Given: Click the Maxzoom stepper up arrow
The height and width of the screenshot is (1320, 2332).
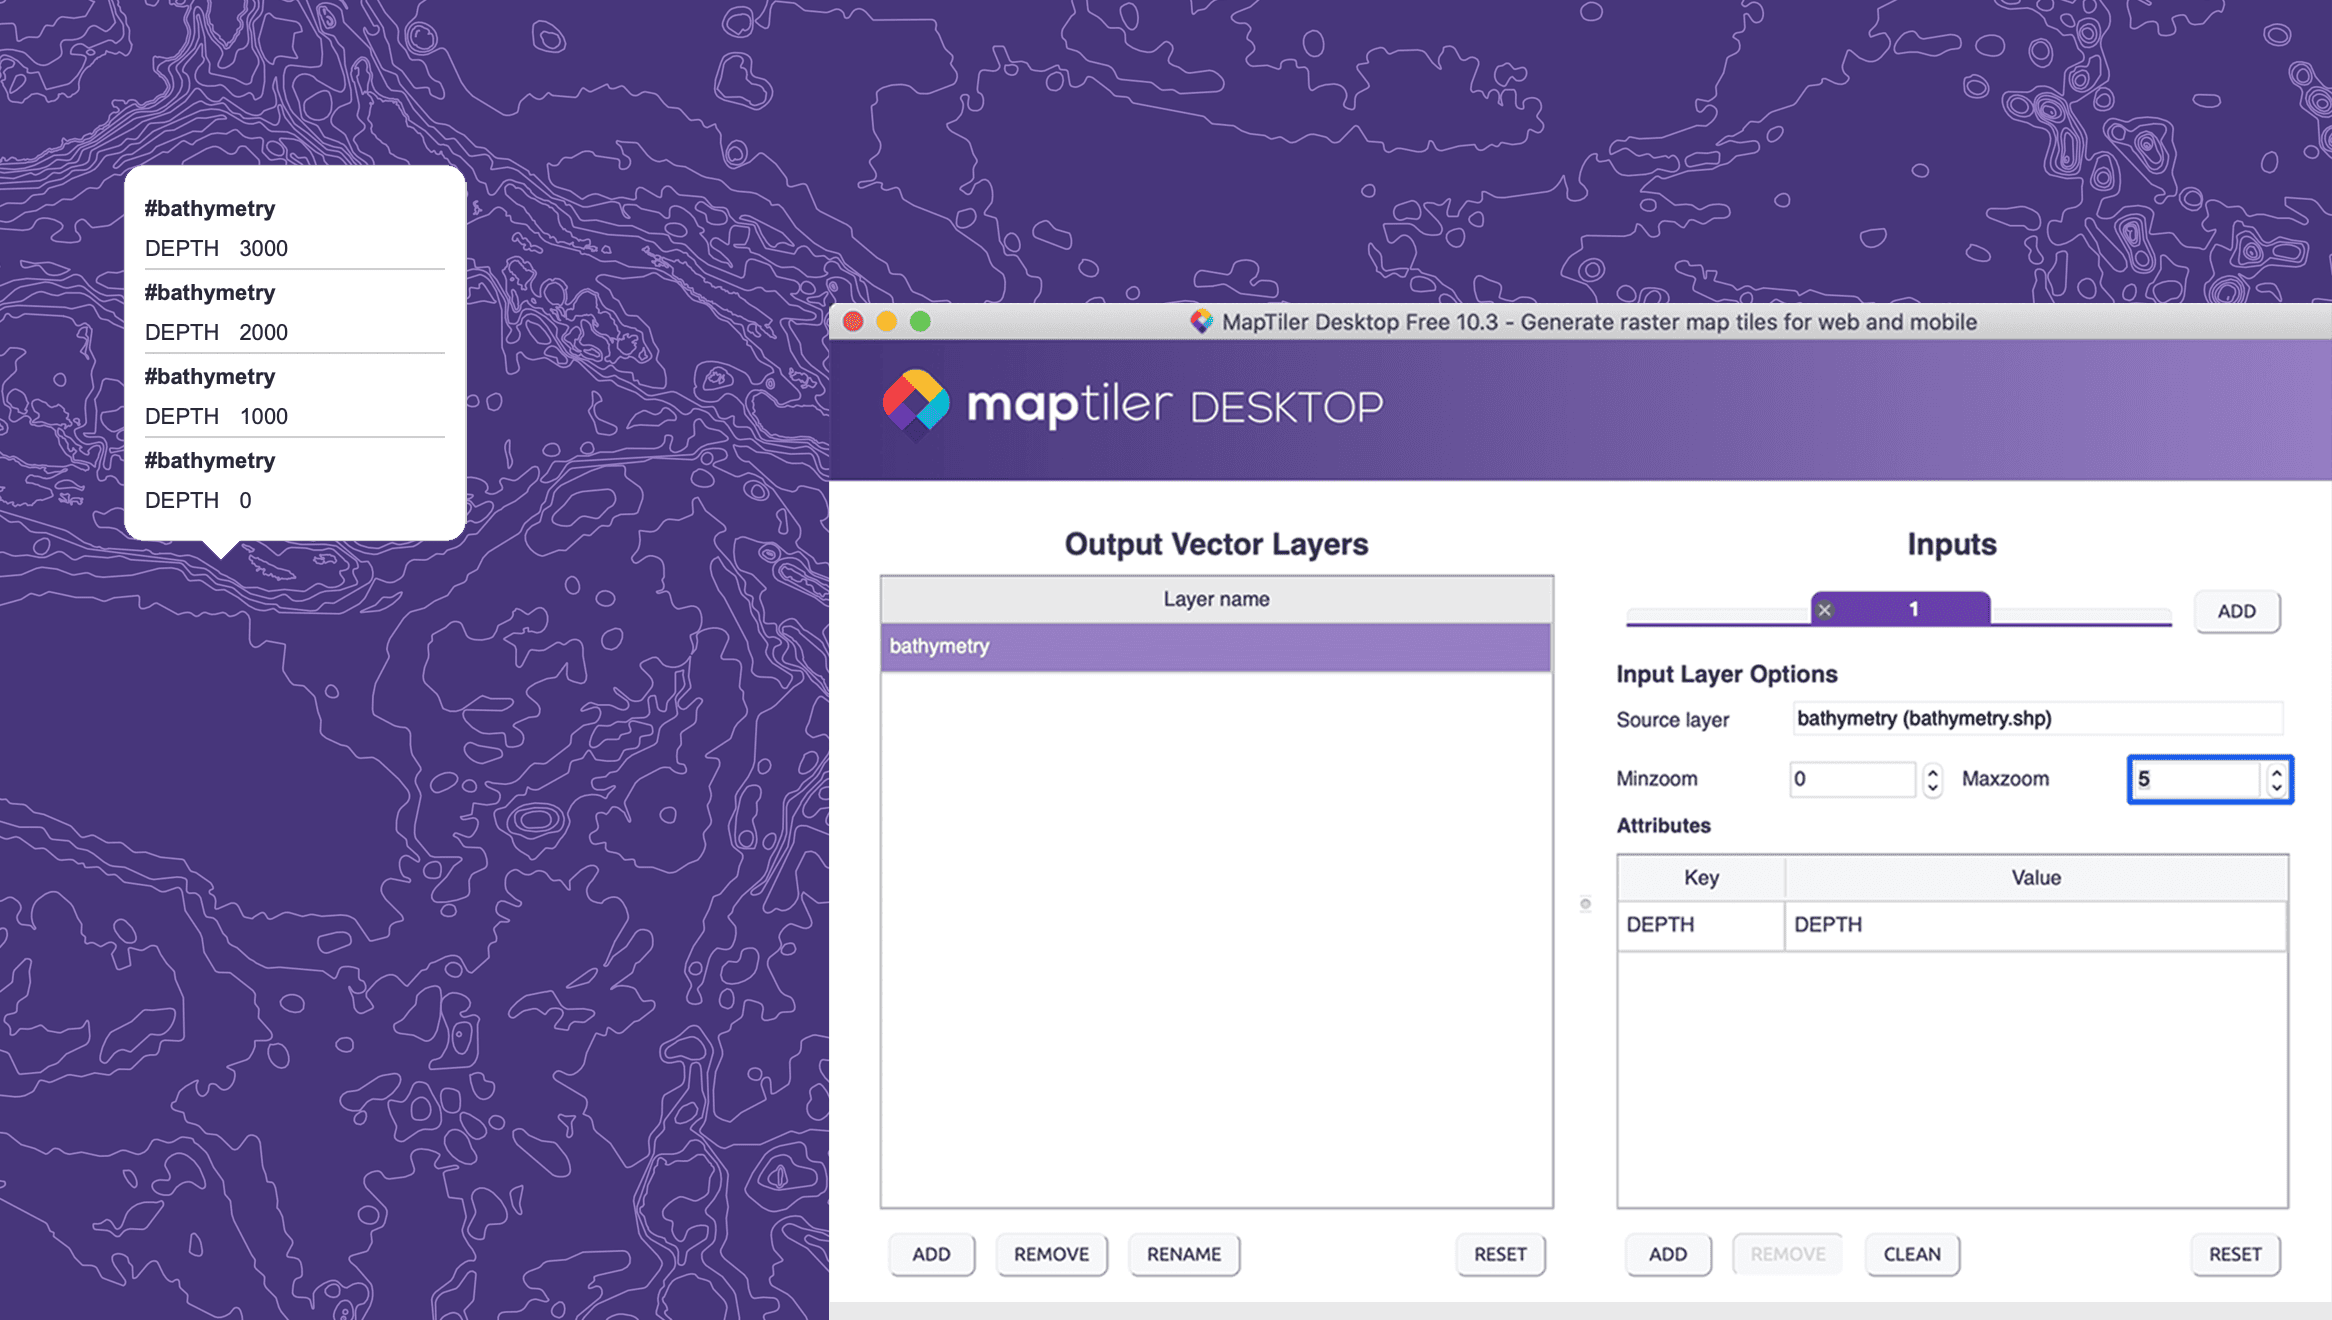Looking at the screenshot, I should click(2276, 772).
